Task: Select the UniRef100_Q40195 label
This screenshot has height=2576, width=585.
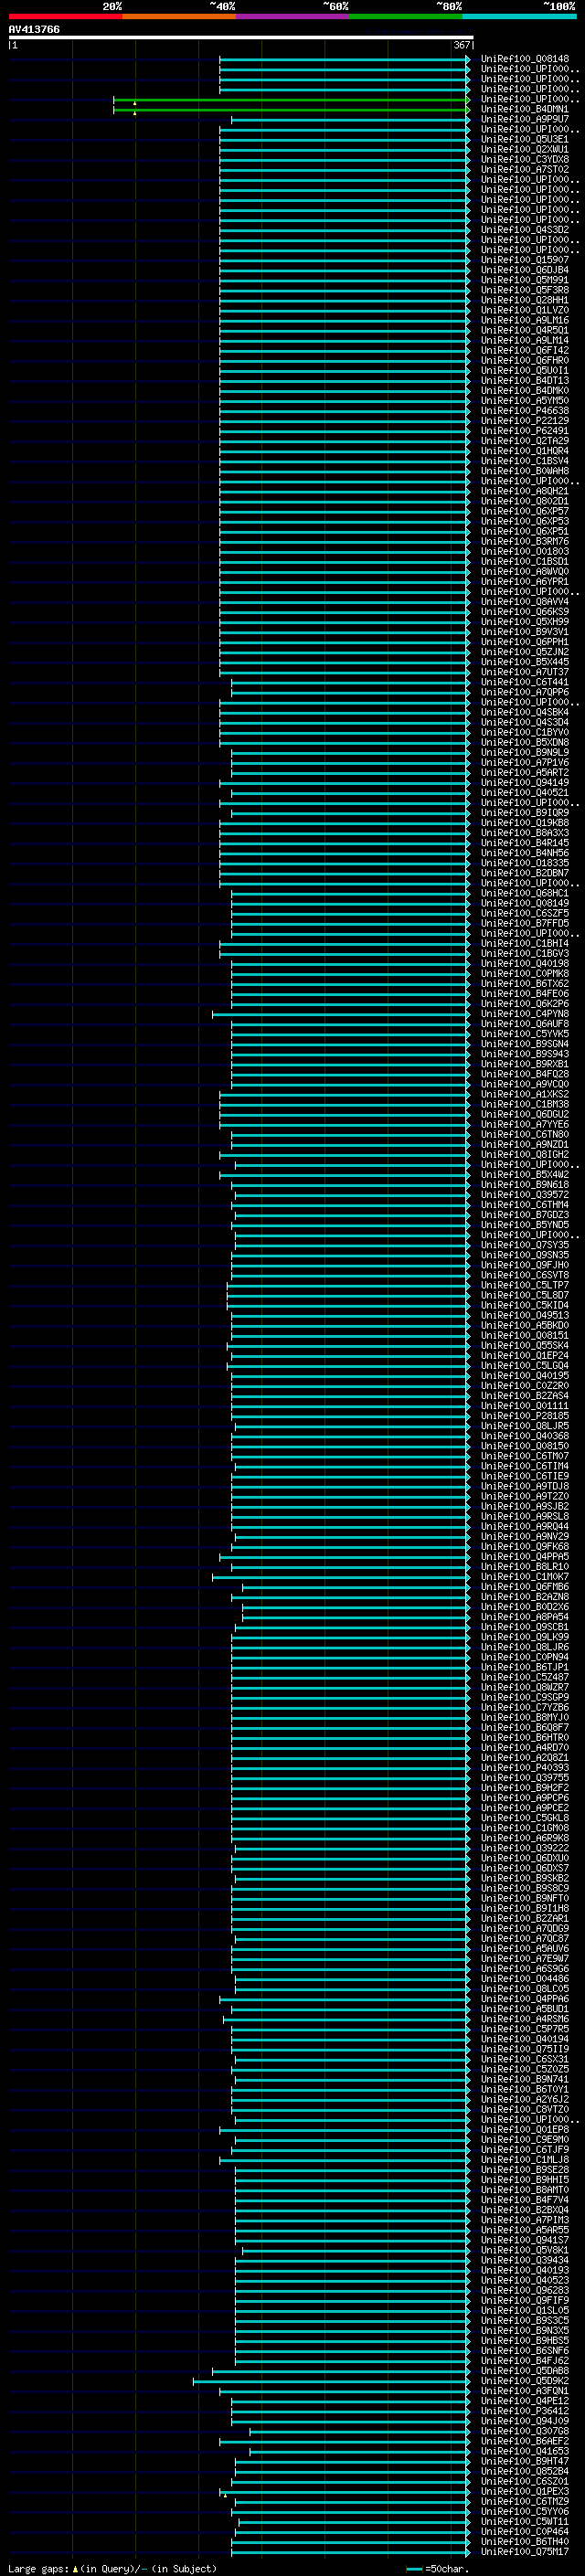Action: point(525,1376)
